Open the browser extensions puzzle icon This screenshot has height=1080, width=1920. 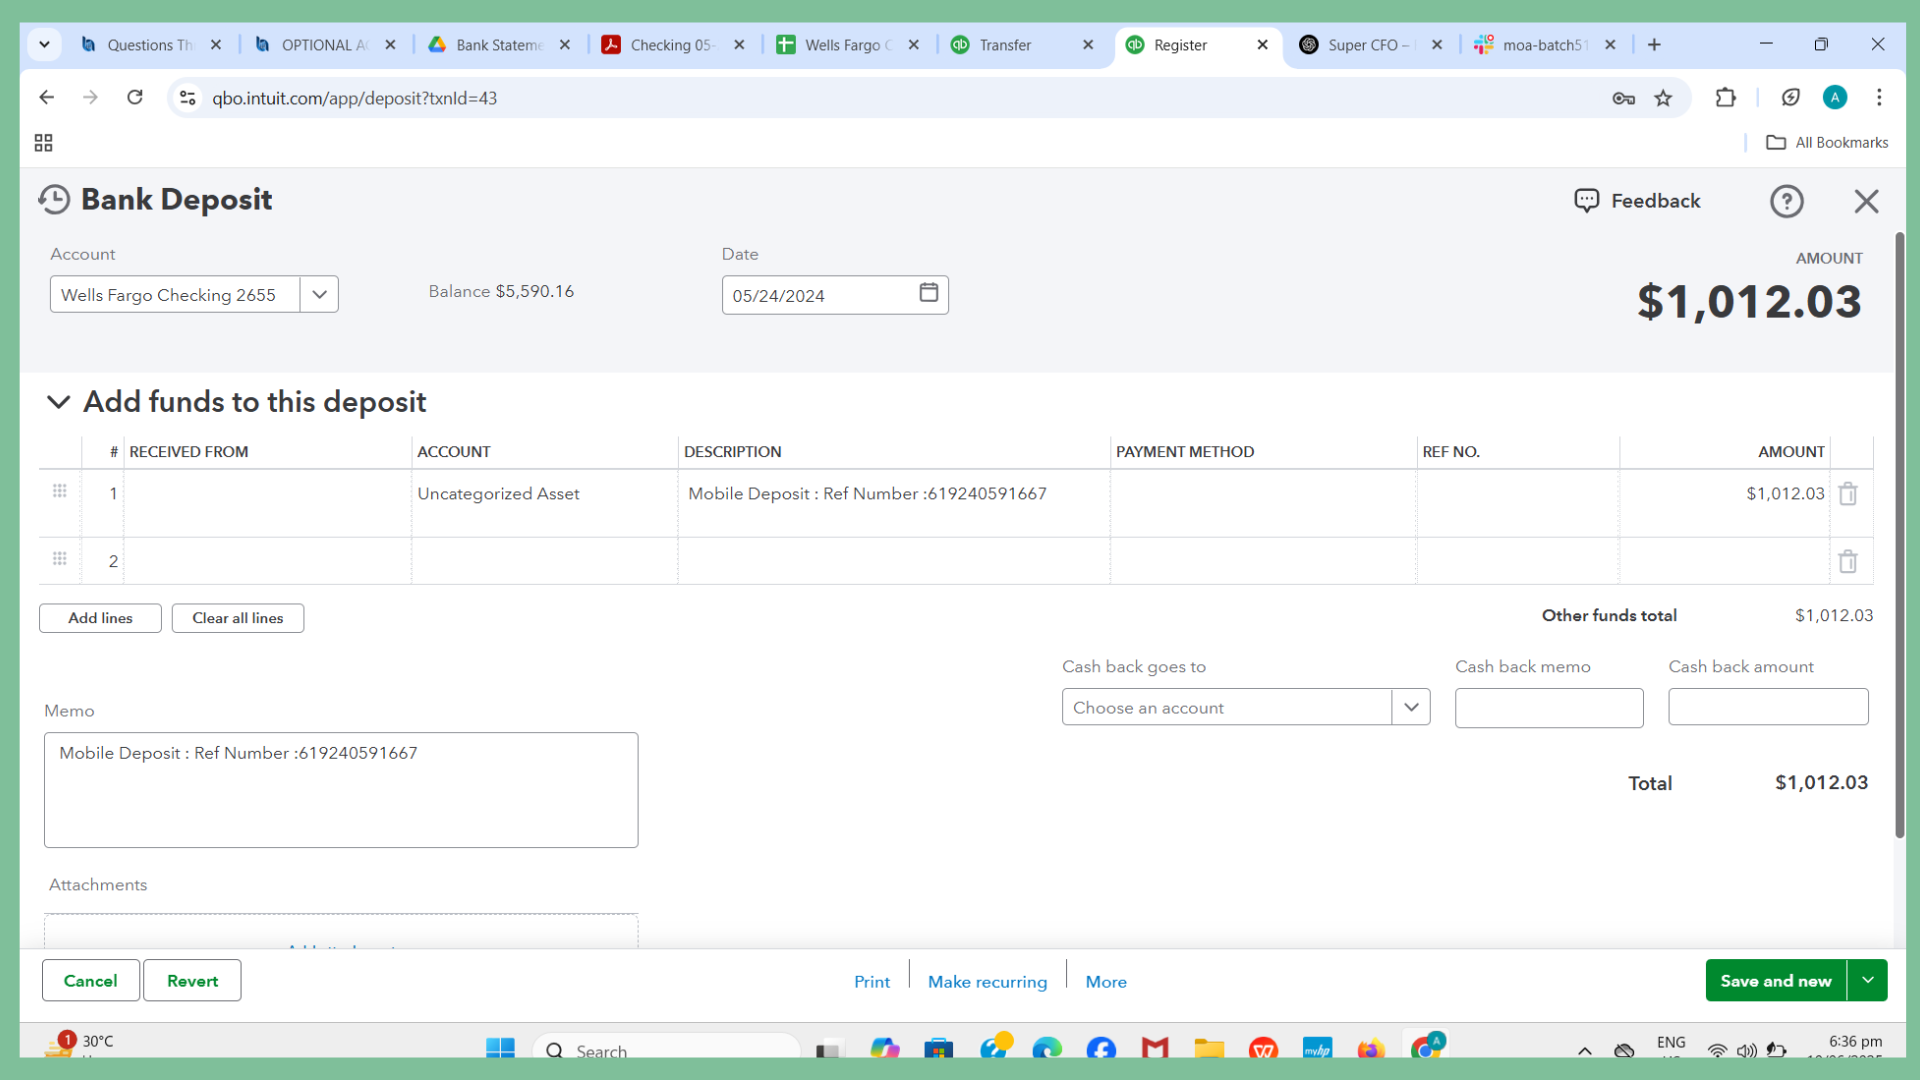click(1725, 98)
